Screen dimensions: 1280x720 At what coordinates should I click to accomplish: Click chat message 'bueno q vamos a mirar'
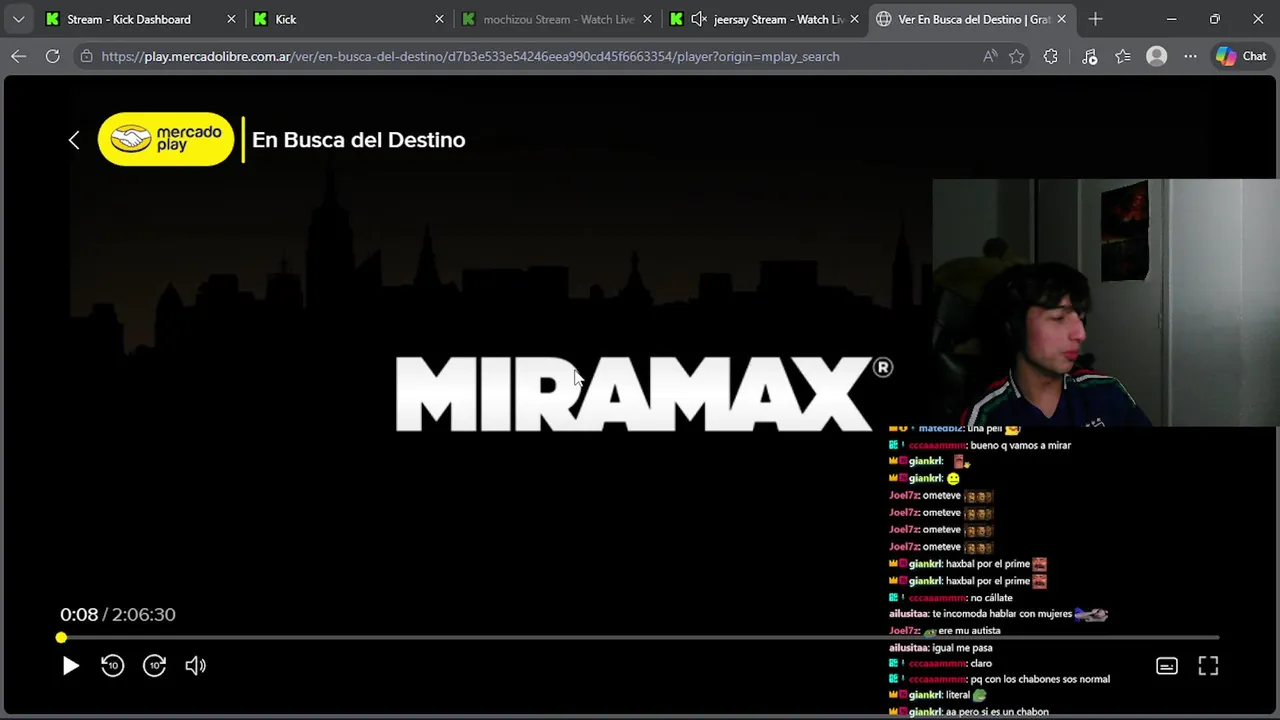[1020, 445]
